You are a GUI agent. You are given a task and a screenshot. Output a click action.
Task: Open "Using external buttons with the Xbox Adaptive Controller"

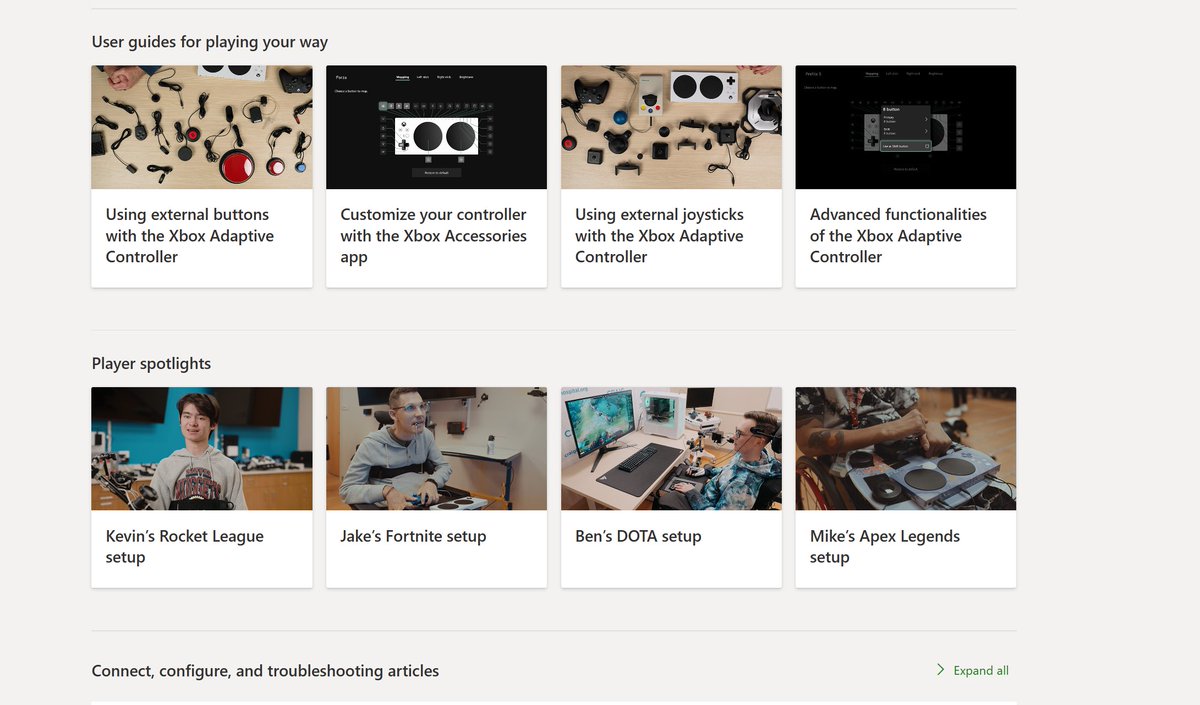pyautogui.click(x=190, y=236)
